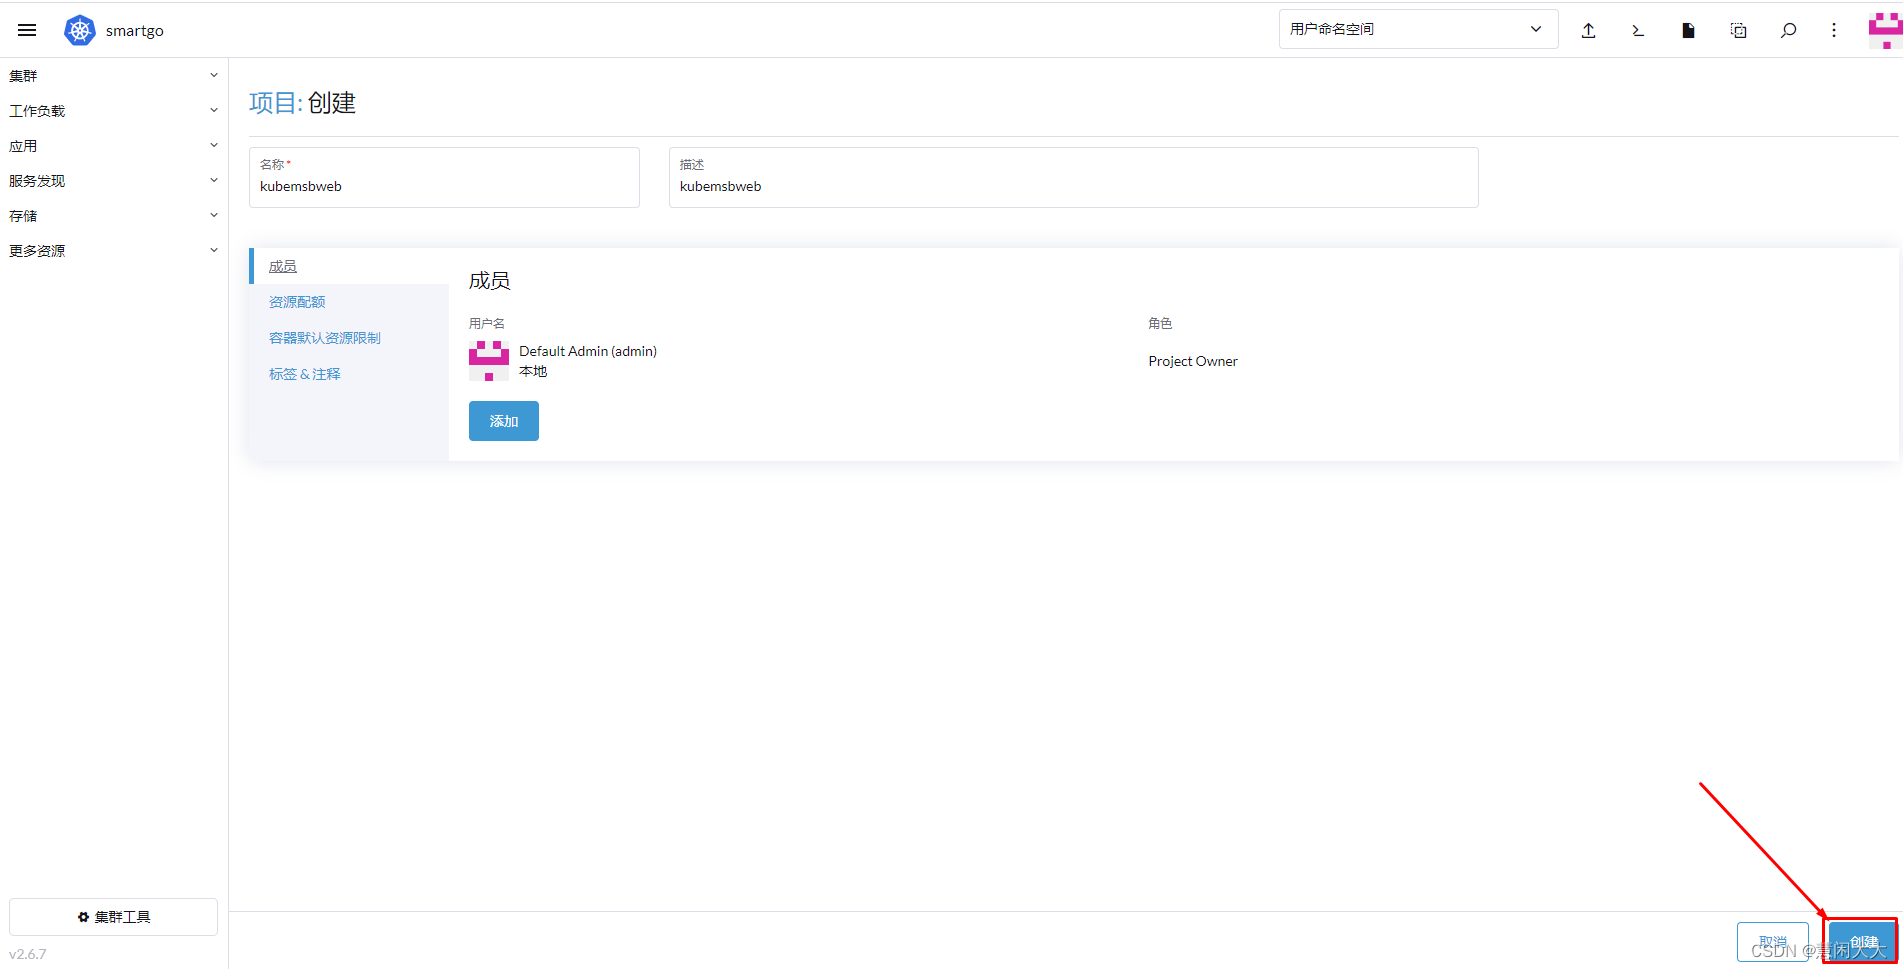Image resolution: width=1903 pixels, height=969 pixels.
Task: Click the 添加 member button
Action: pyautogui.click(x=504, y=421)
